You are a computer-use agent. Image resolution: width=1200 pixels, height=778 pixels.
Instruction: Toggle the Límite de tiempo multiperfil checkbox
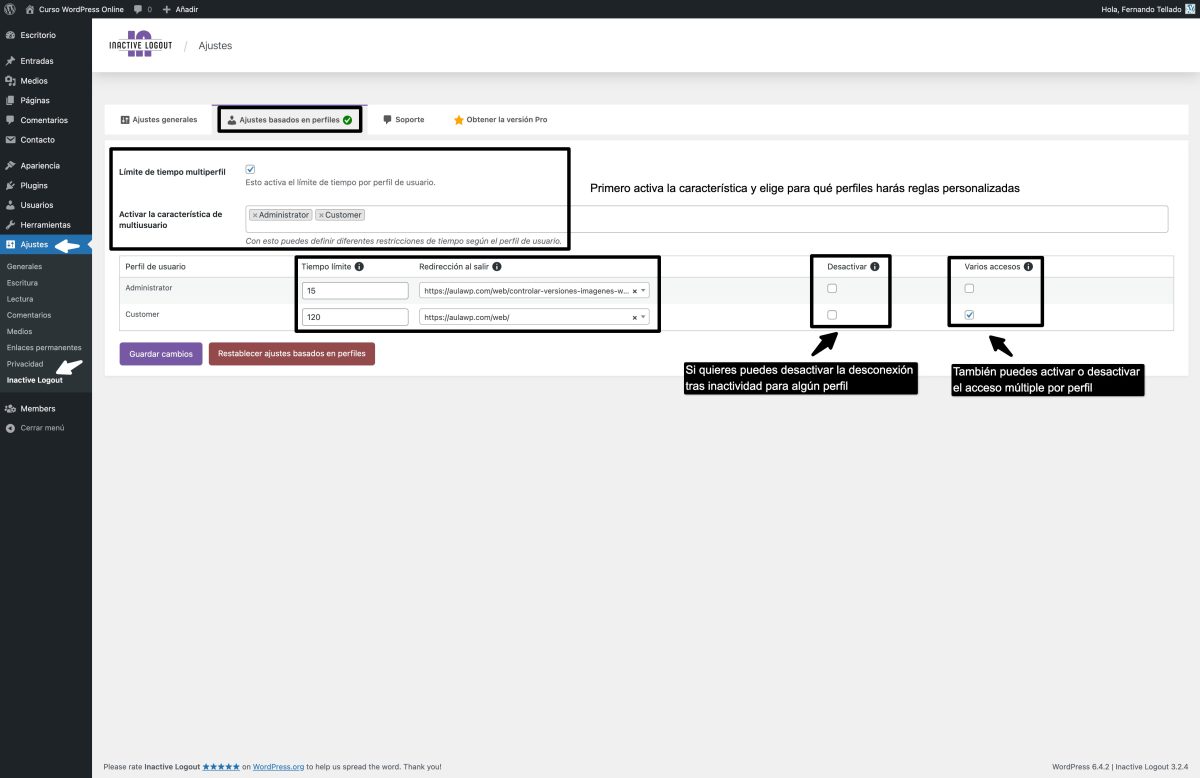(250, 170)
